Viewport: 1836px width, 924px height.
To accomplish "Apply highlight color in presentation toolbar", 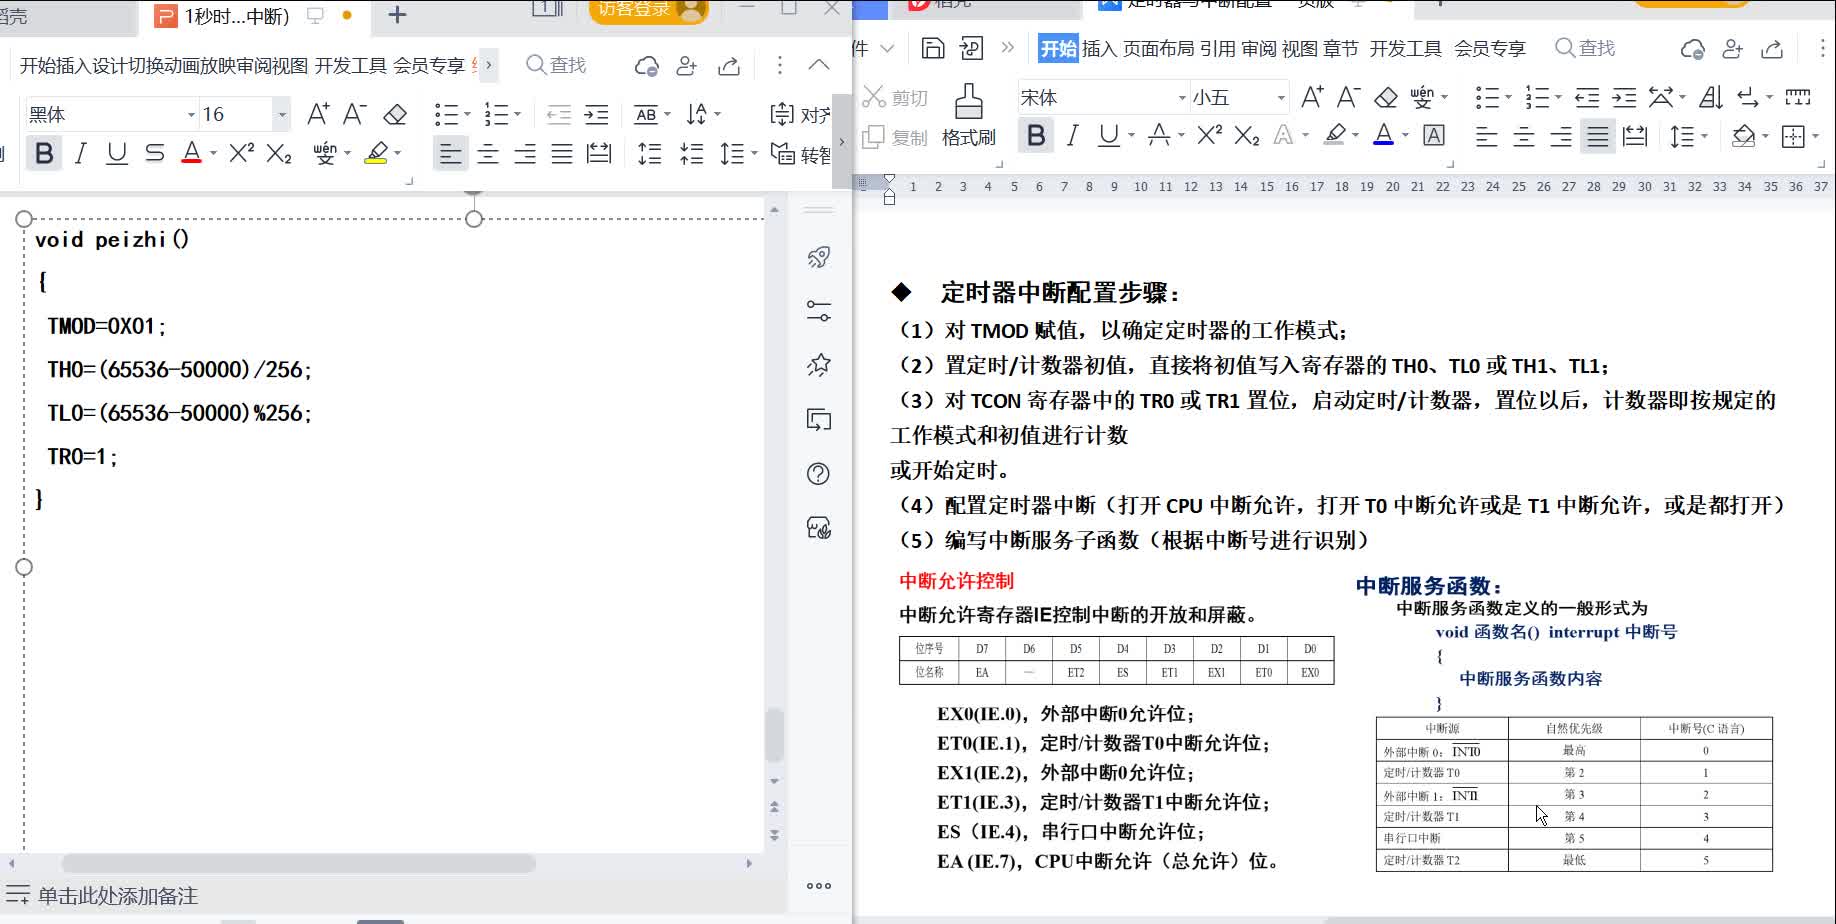I will point(376,153).
